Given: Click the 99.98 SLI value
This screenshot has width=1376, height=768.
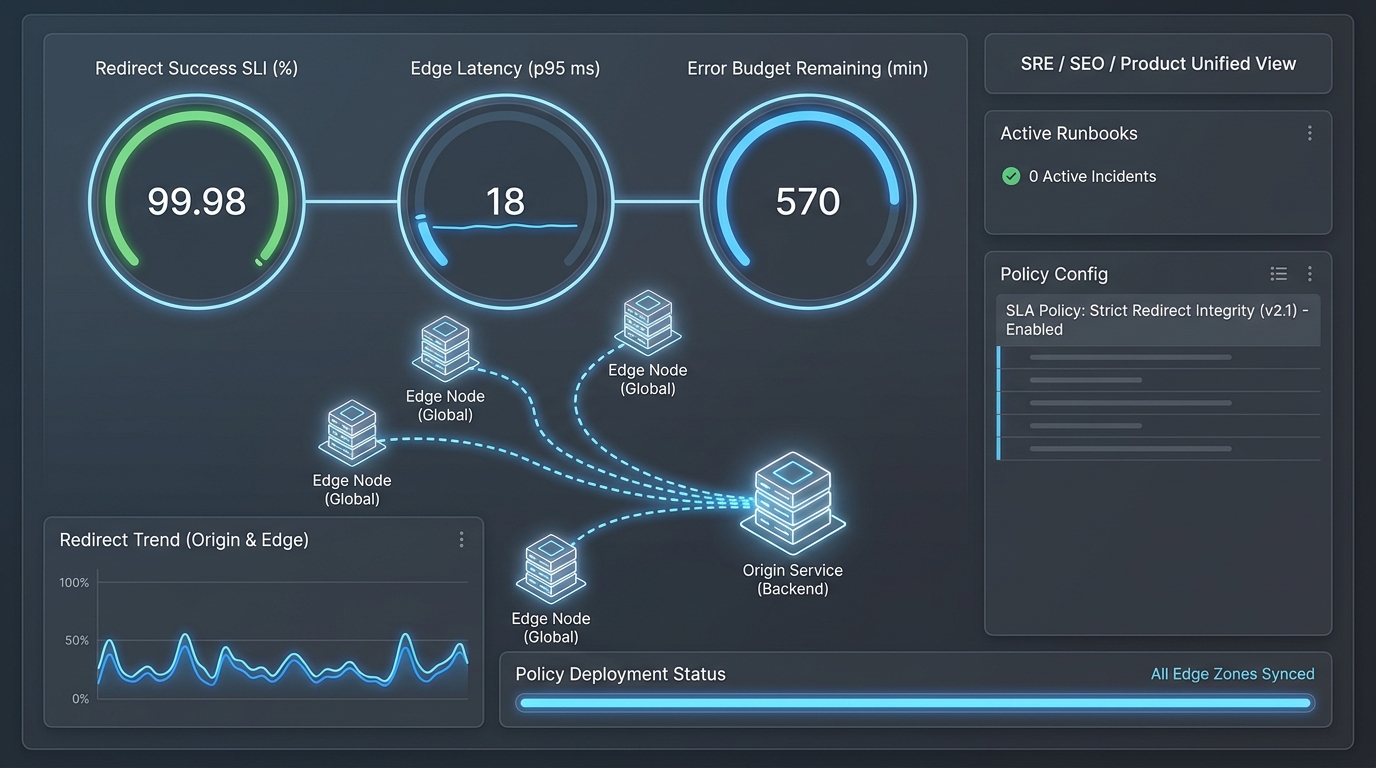Looking at the screenshot, I should [x=196, y=202].
